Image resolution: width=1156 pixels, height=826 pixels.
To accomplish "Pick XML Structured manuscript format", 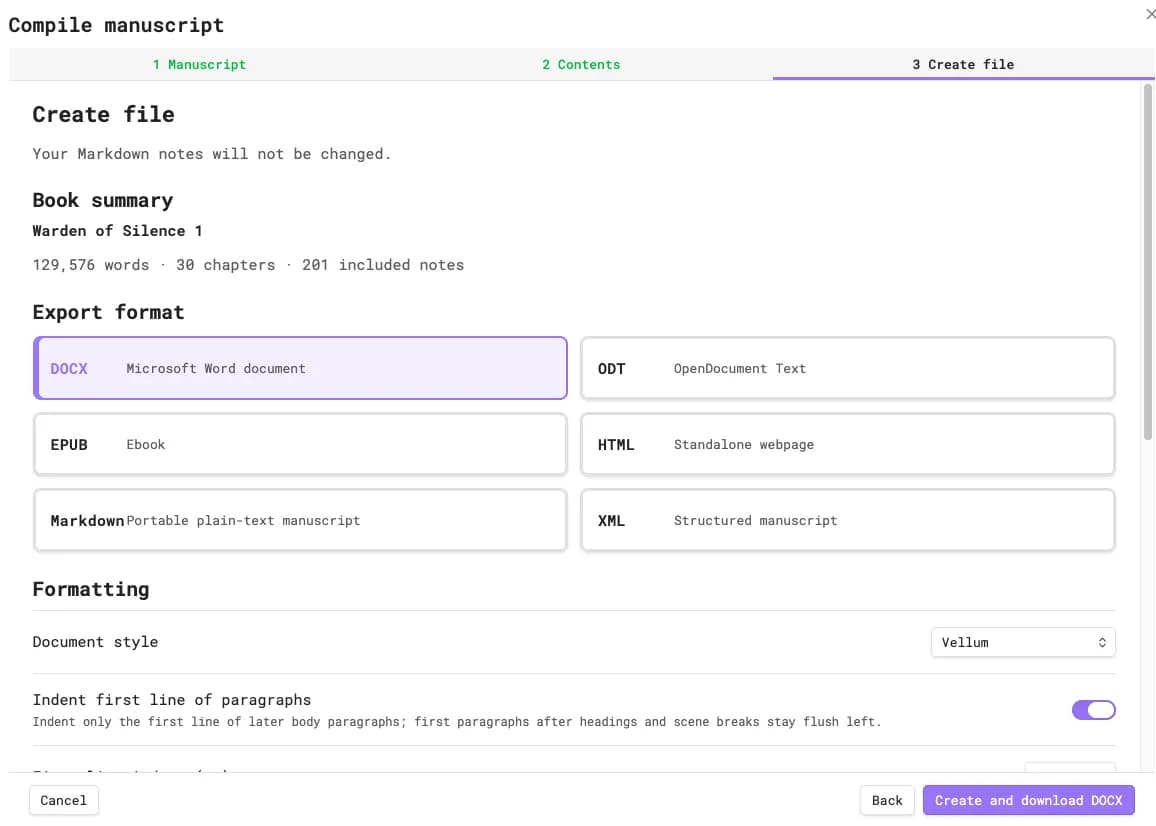I will [x=848, y=520].
